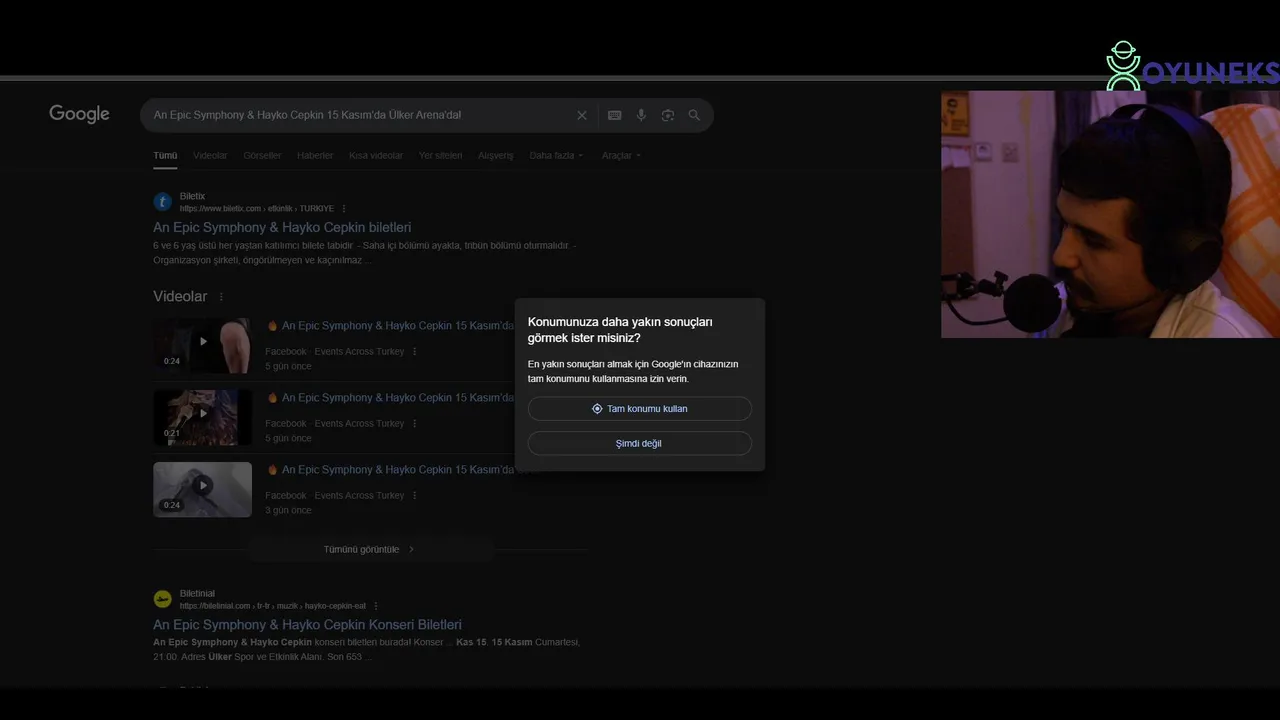1280x720 pixels.
Task: Open the title link of the 0:21 video
Action: pos(390,398)
